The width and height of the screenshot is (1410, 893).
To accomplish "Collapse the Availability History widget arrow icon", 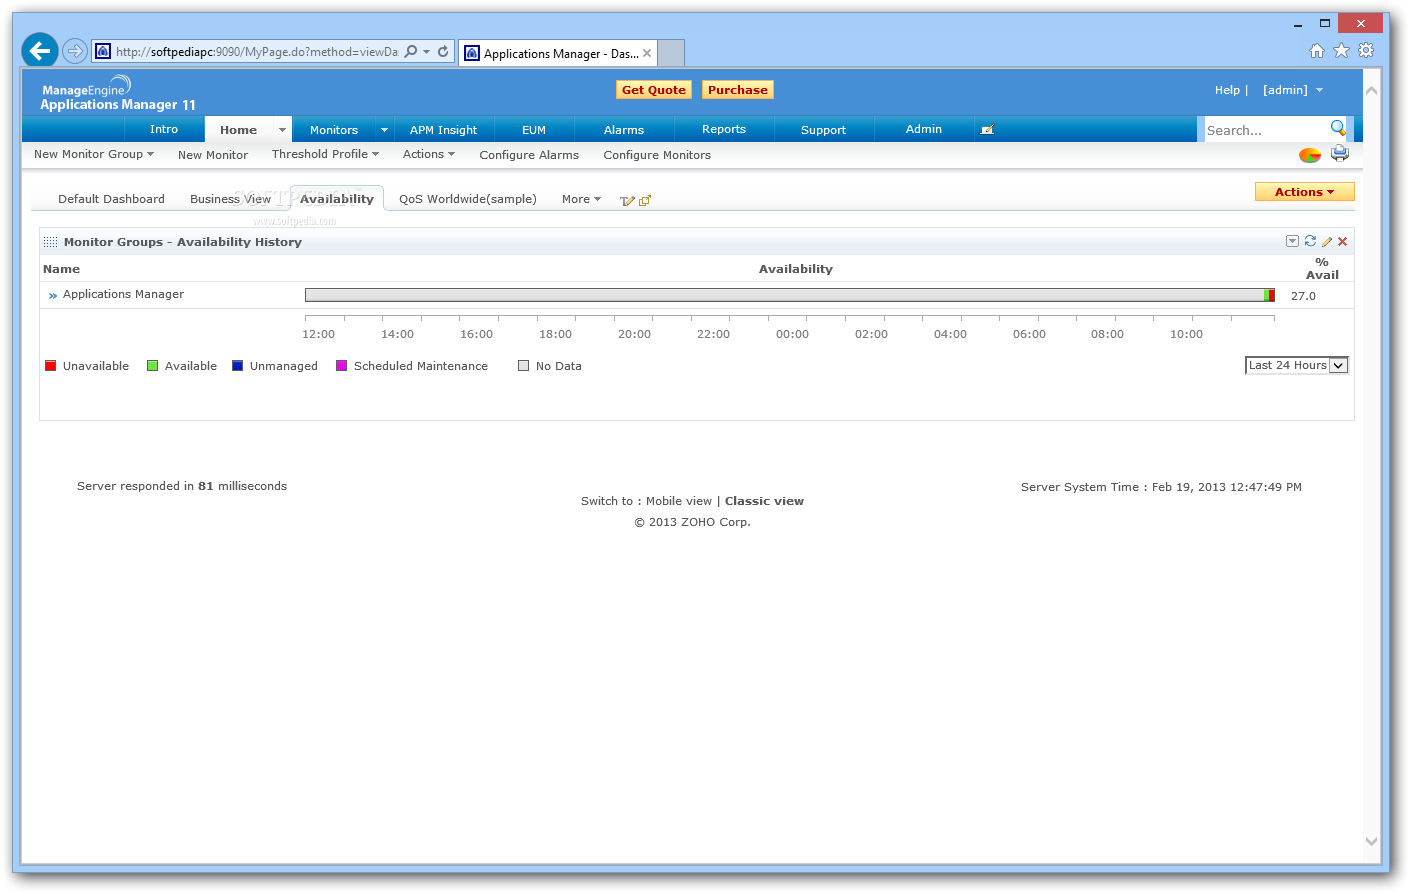I will click(1292, 241).
